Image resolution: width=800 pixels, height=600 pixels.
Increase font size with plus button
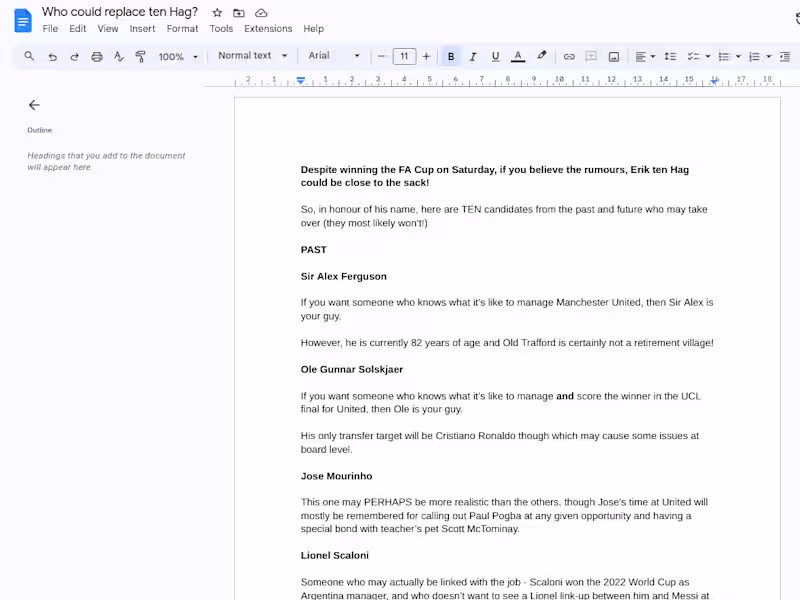pos(427,56)
